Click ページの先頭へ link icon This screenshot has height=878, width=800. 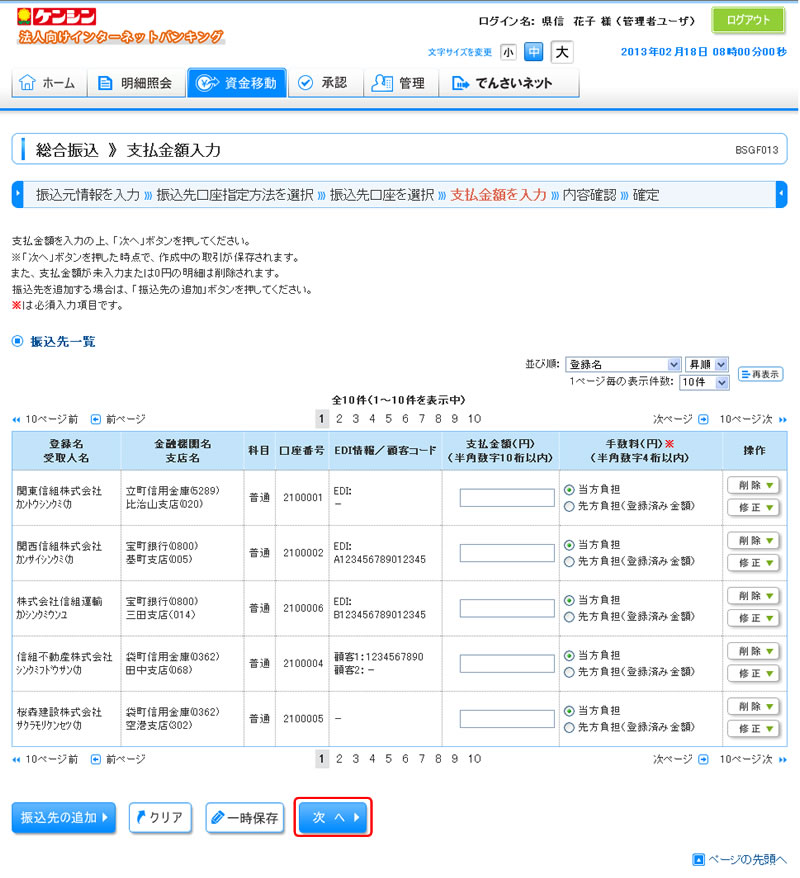699,859
